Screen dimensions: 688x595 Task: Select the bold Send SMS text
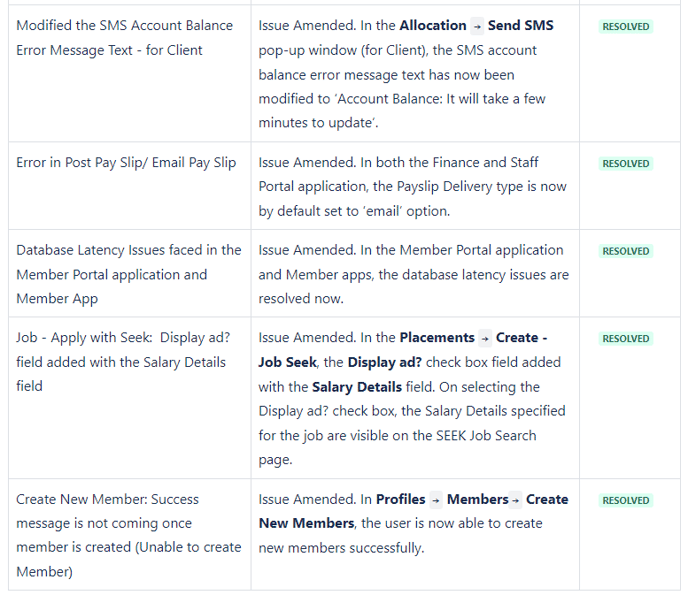coord(521,25)
